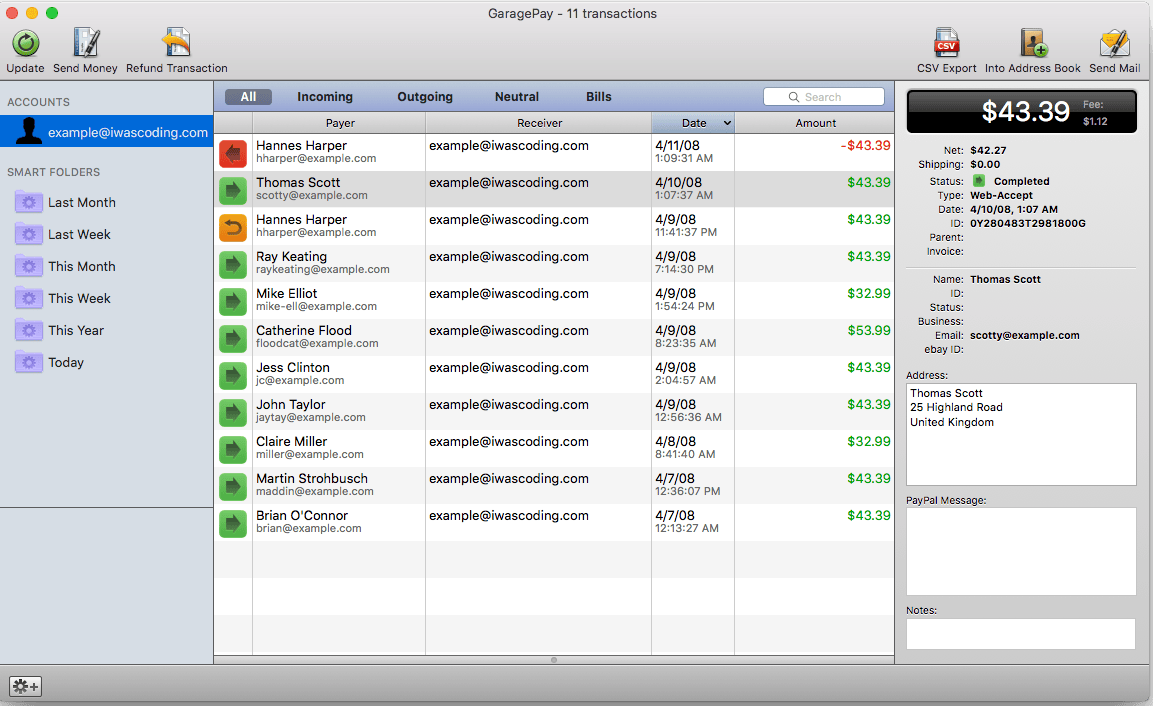Click the orange refund icon for Hannes Harper 4/9/08

[x=233, y=227]
